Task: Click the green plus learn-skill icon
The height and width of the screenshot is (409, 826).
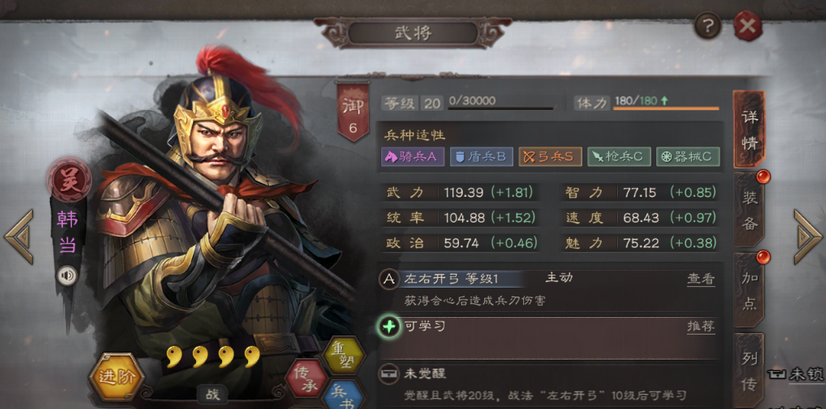Action: pos(389,327)
